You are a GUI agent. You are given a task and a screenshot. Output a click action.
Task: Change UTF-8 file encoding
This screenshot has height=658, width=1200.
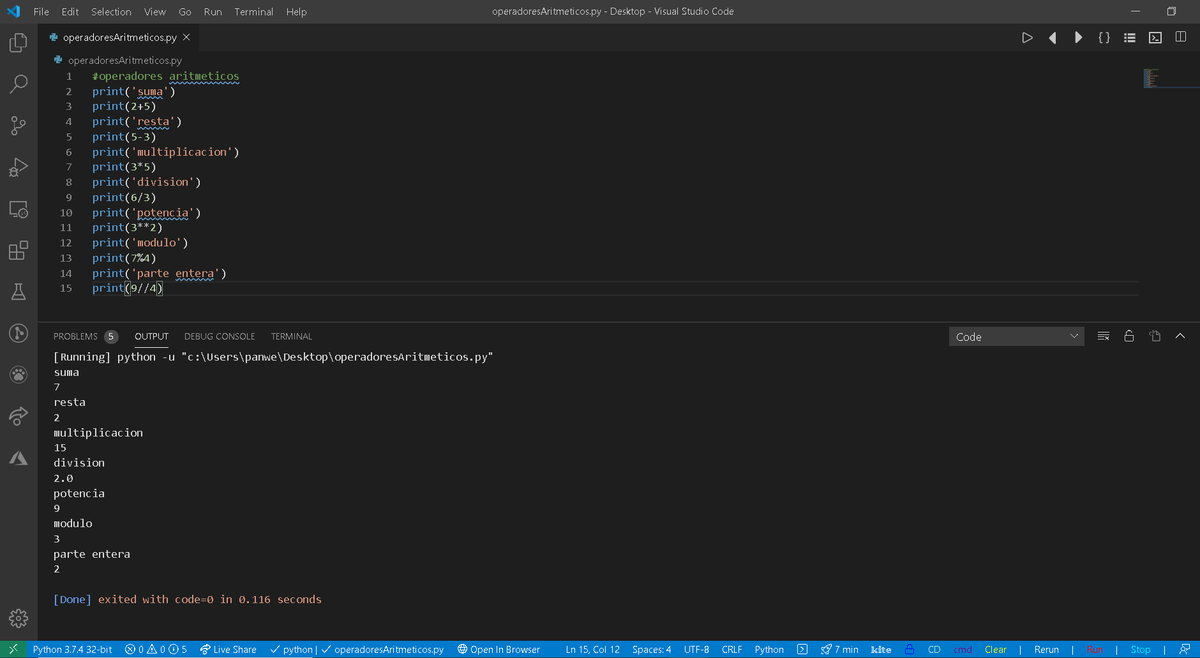click(697, 649)
